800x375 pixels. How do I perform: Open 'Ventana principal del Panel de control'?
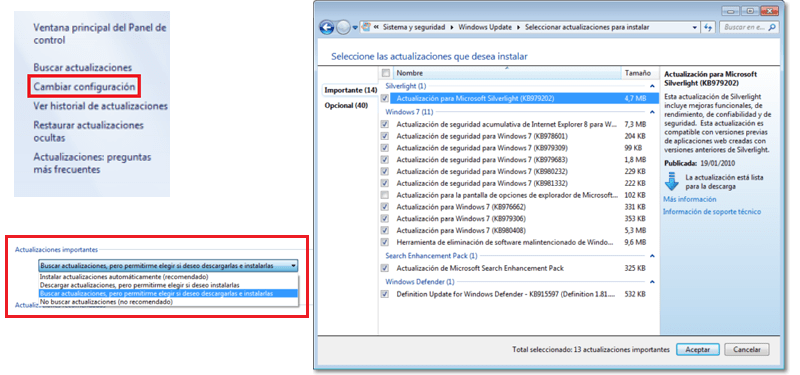[100, 34]
